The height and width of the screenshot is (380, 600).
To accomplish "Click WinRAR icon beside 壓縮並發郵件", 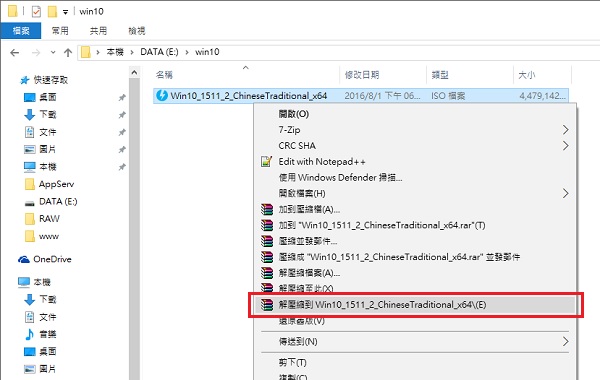I will coord(267,241).
